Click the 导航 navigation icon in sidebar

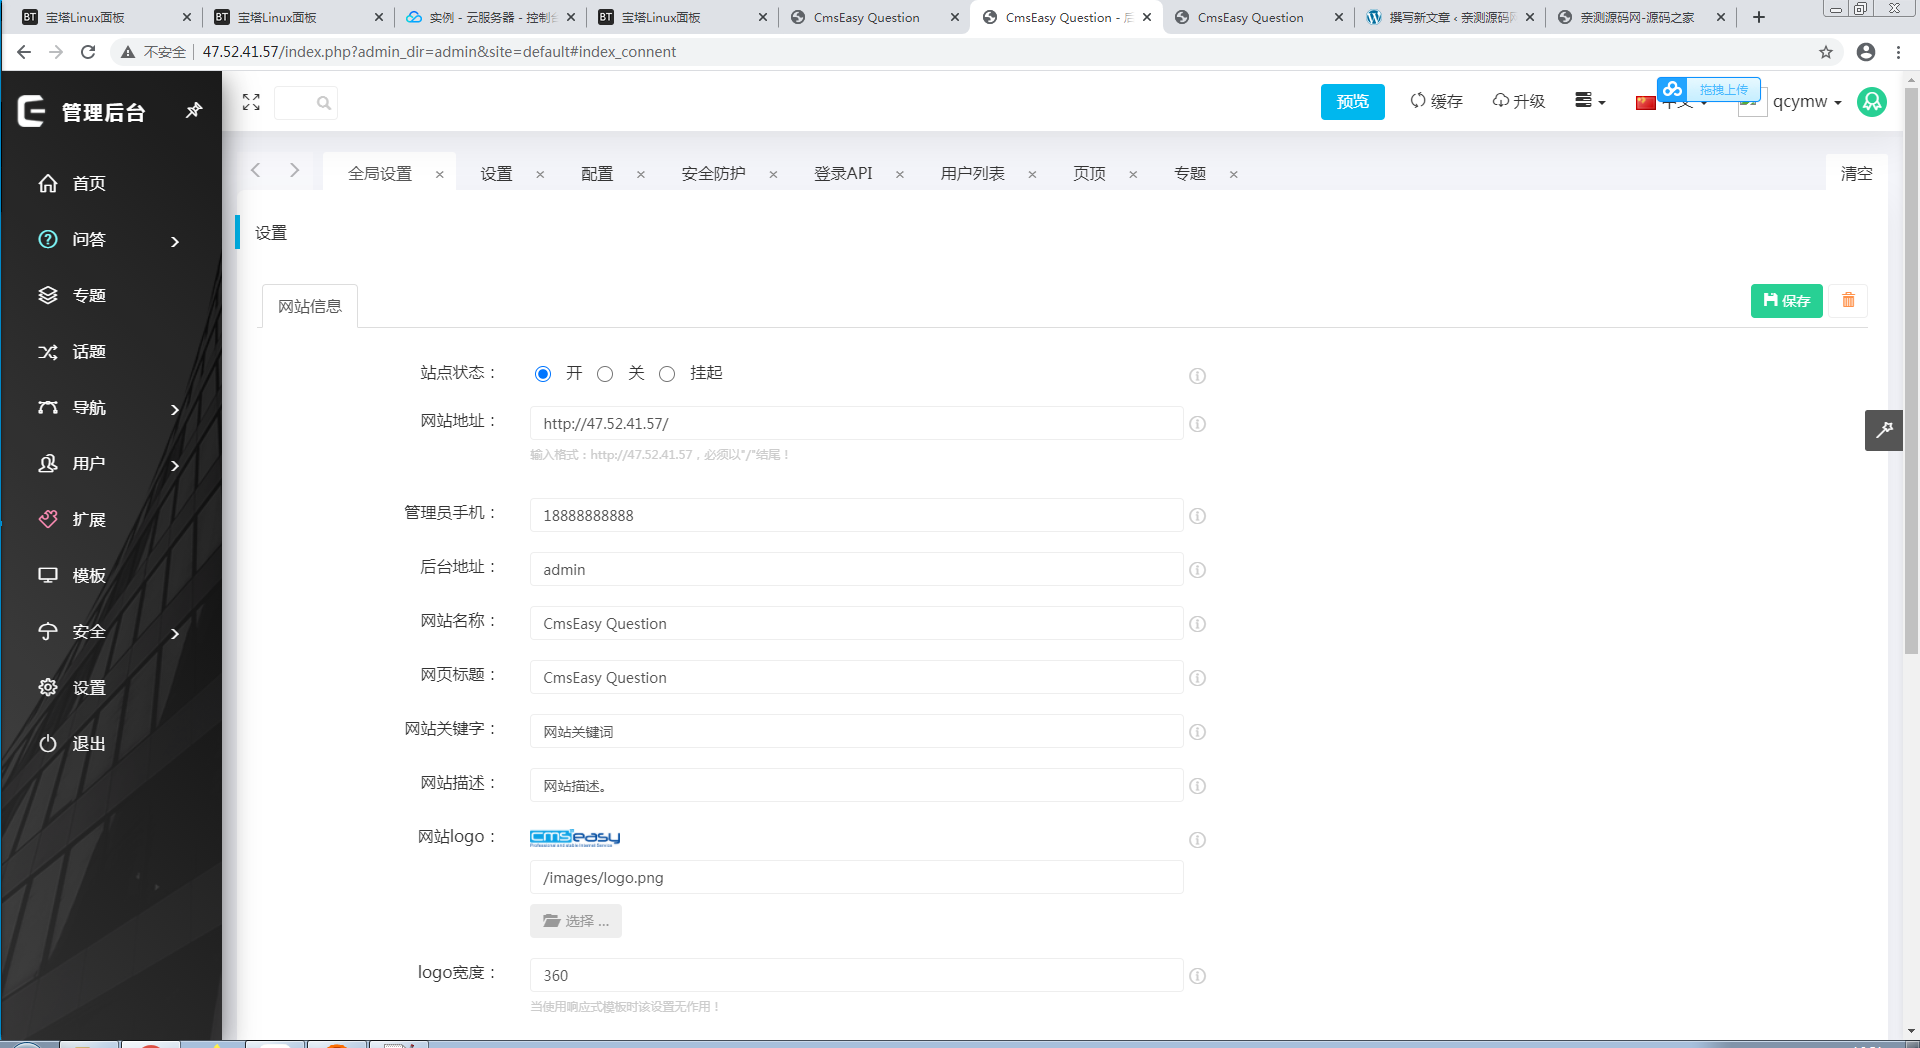pos(48,407)
